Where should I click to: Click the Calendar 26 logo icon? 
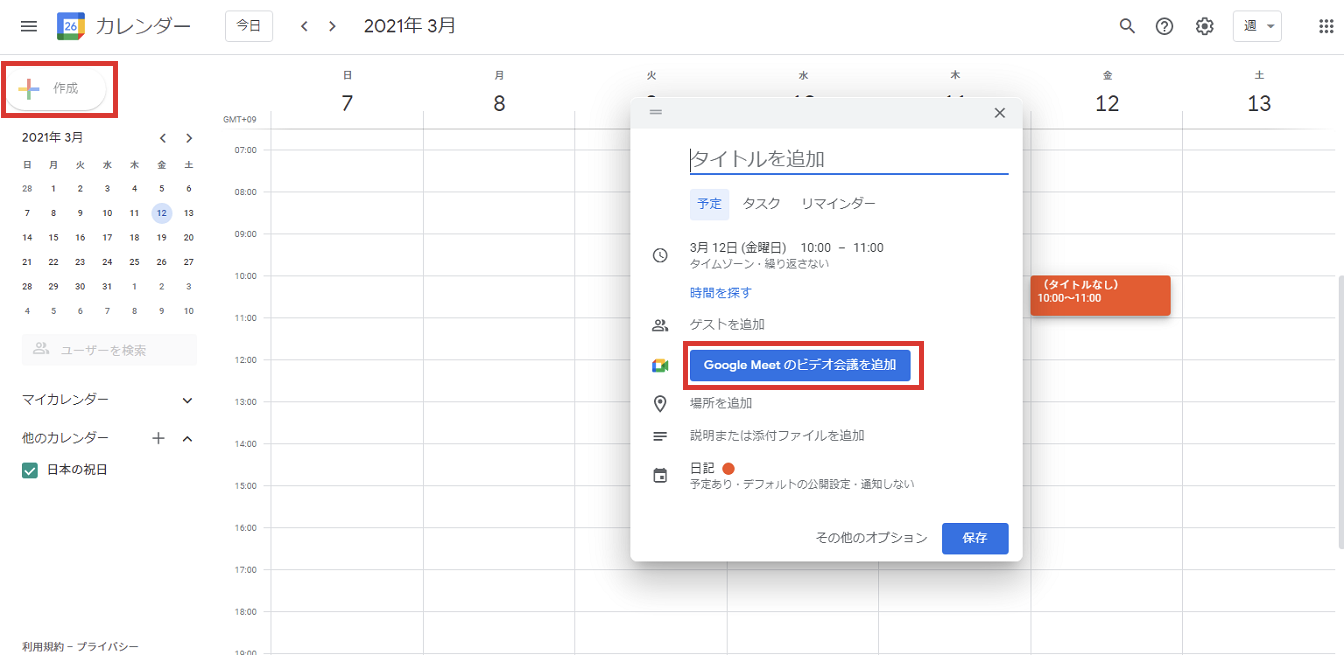pyautogui.click(x=69, y=26)
